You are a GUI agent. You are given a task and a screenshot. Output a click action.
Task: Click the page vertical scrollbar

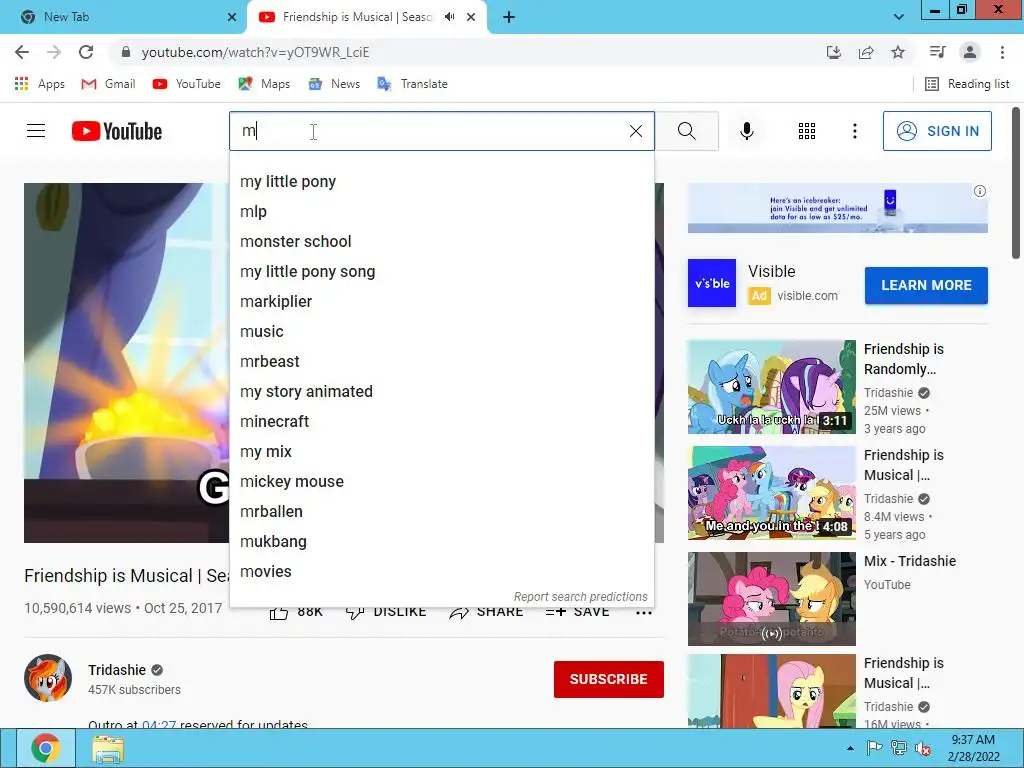point(1016,183)
